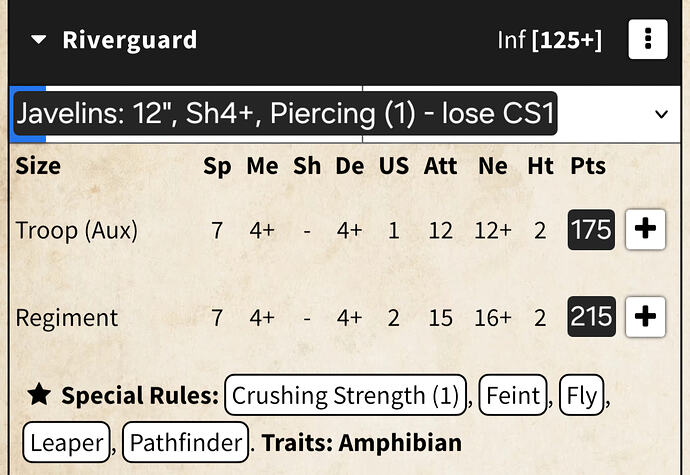
Task: Click the dropdown chevron arrow
Action: (x=661, y=114)
